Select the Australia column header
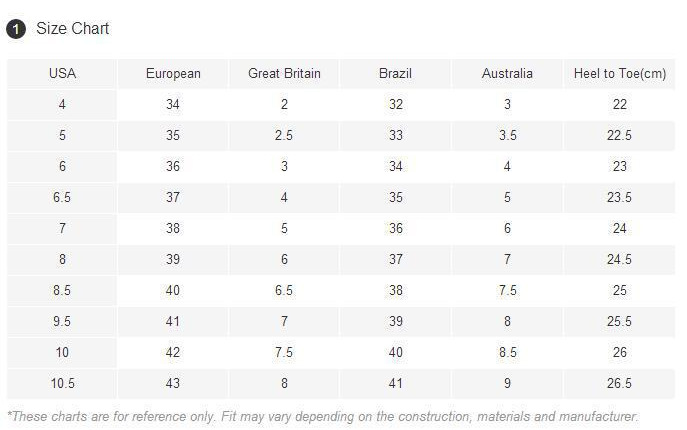 tap(507, 73)
